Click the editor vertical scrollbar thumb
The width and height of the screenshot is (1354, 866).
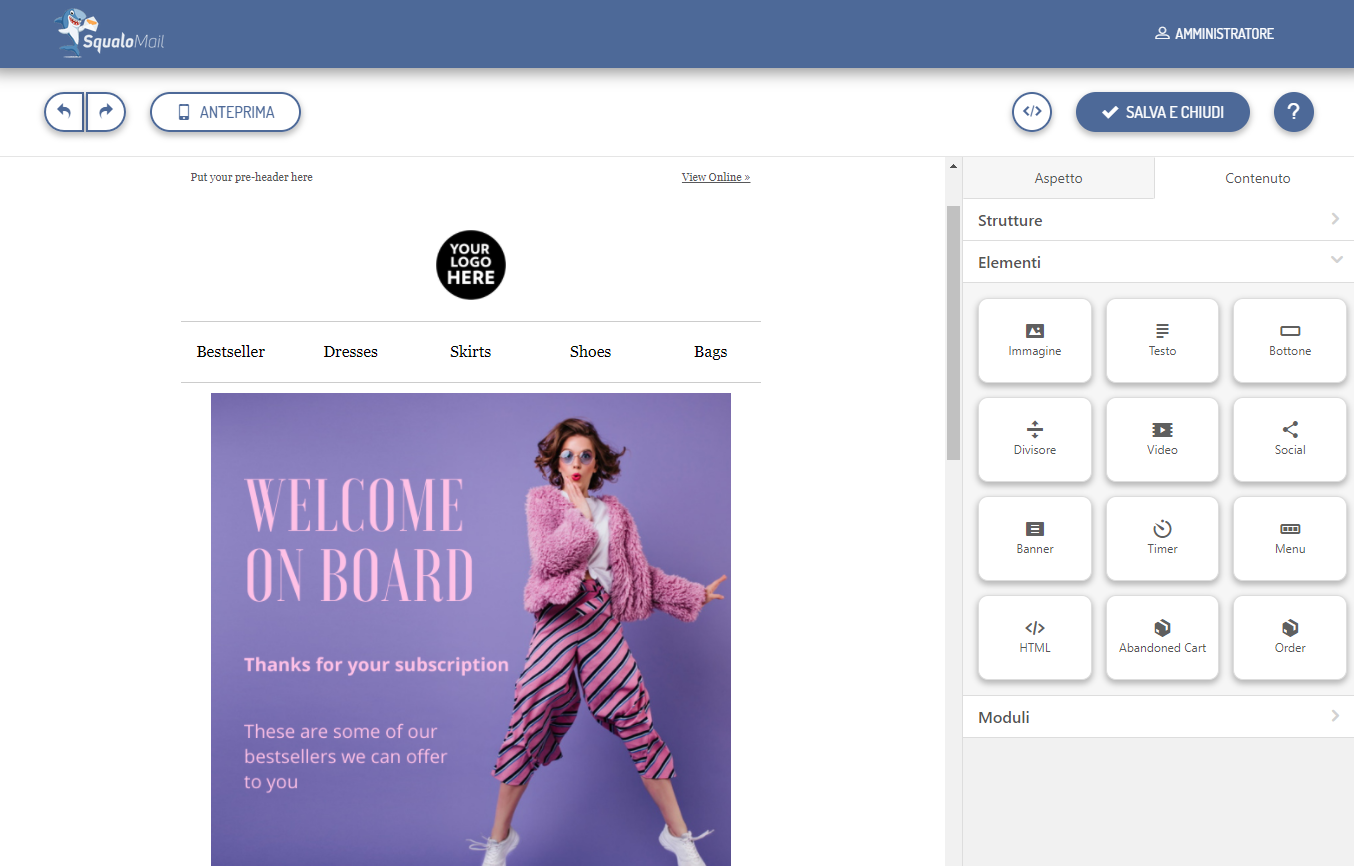[x=953, y=330]
